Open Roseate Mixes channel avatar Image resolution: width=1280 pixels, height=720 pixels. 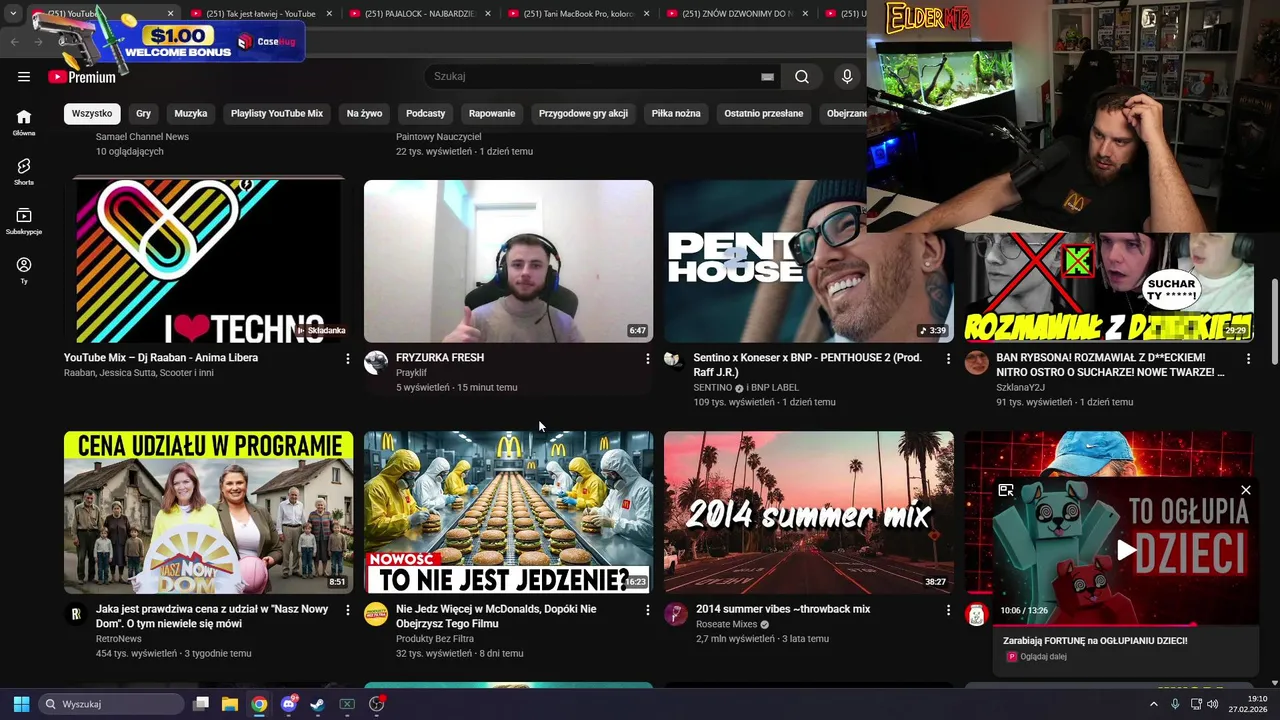tap(676, 613)
